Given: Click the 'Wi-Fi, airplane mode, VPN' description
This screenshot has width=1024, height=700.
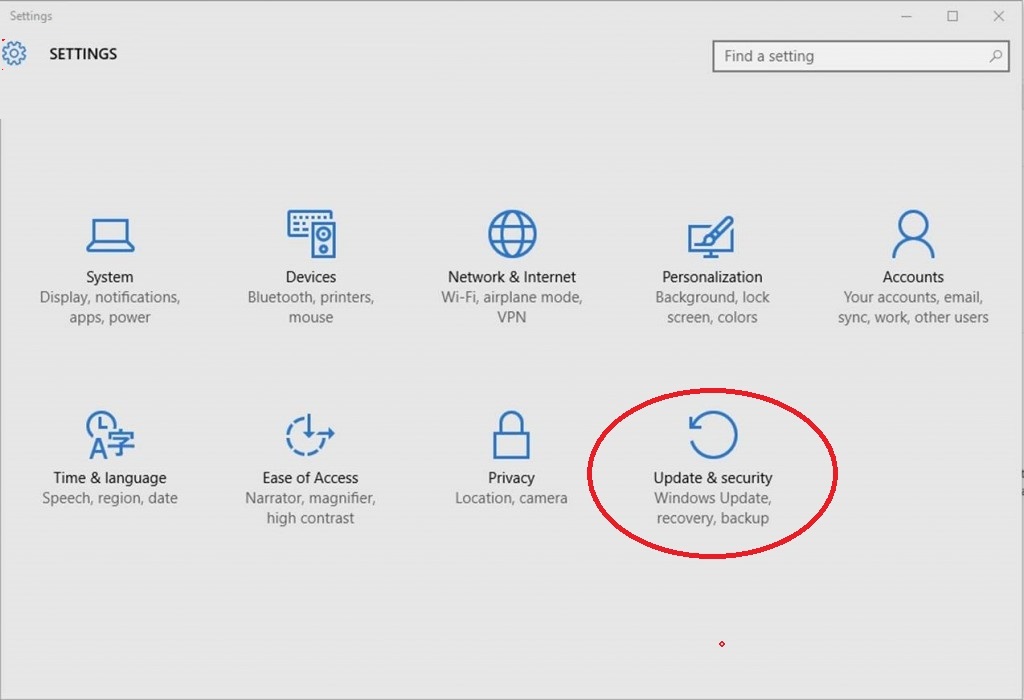Looking at the screenshot, I should click(512, 307).
